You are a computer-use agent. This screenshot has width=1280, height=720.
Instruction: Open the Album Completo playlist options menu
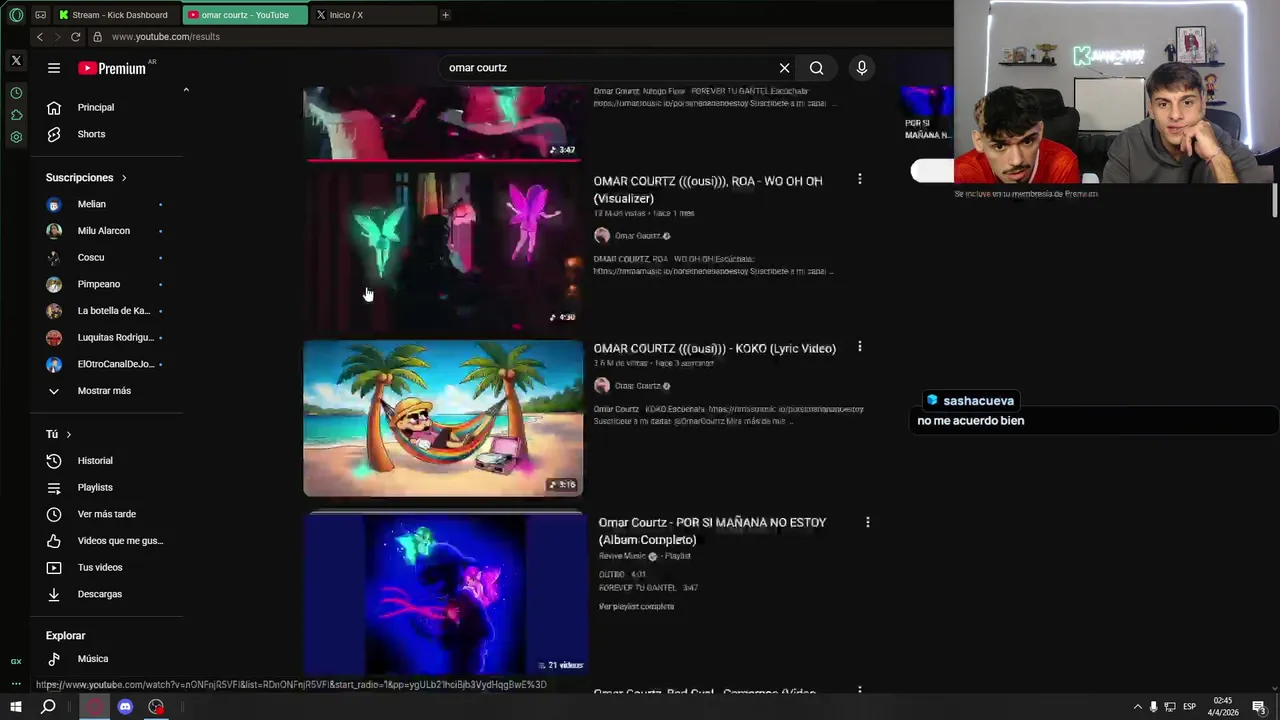pos(868,522)
